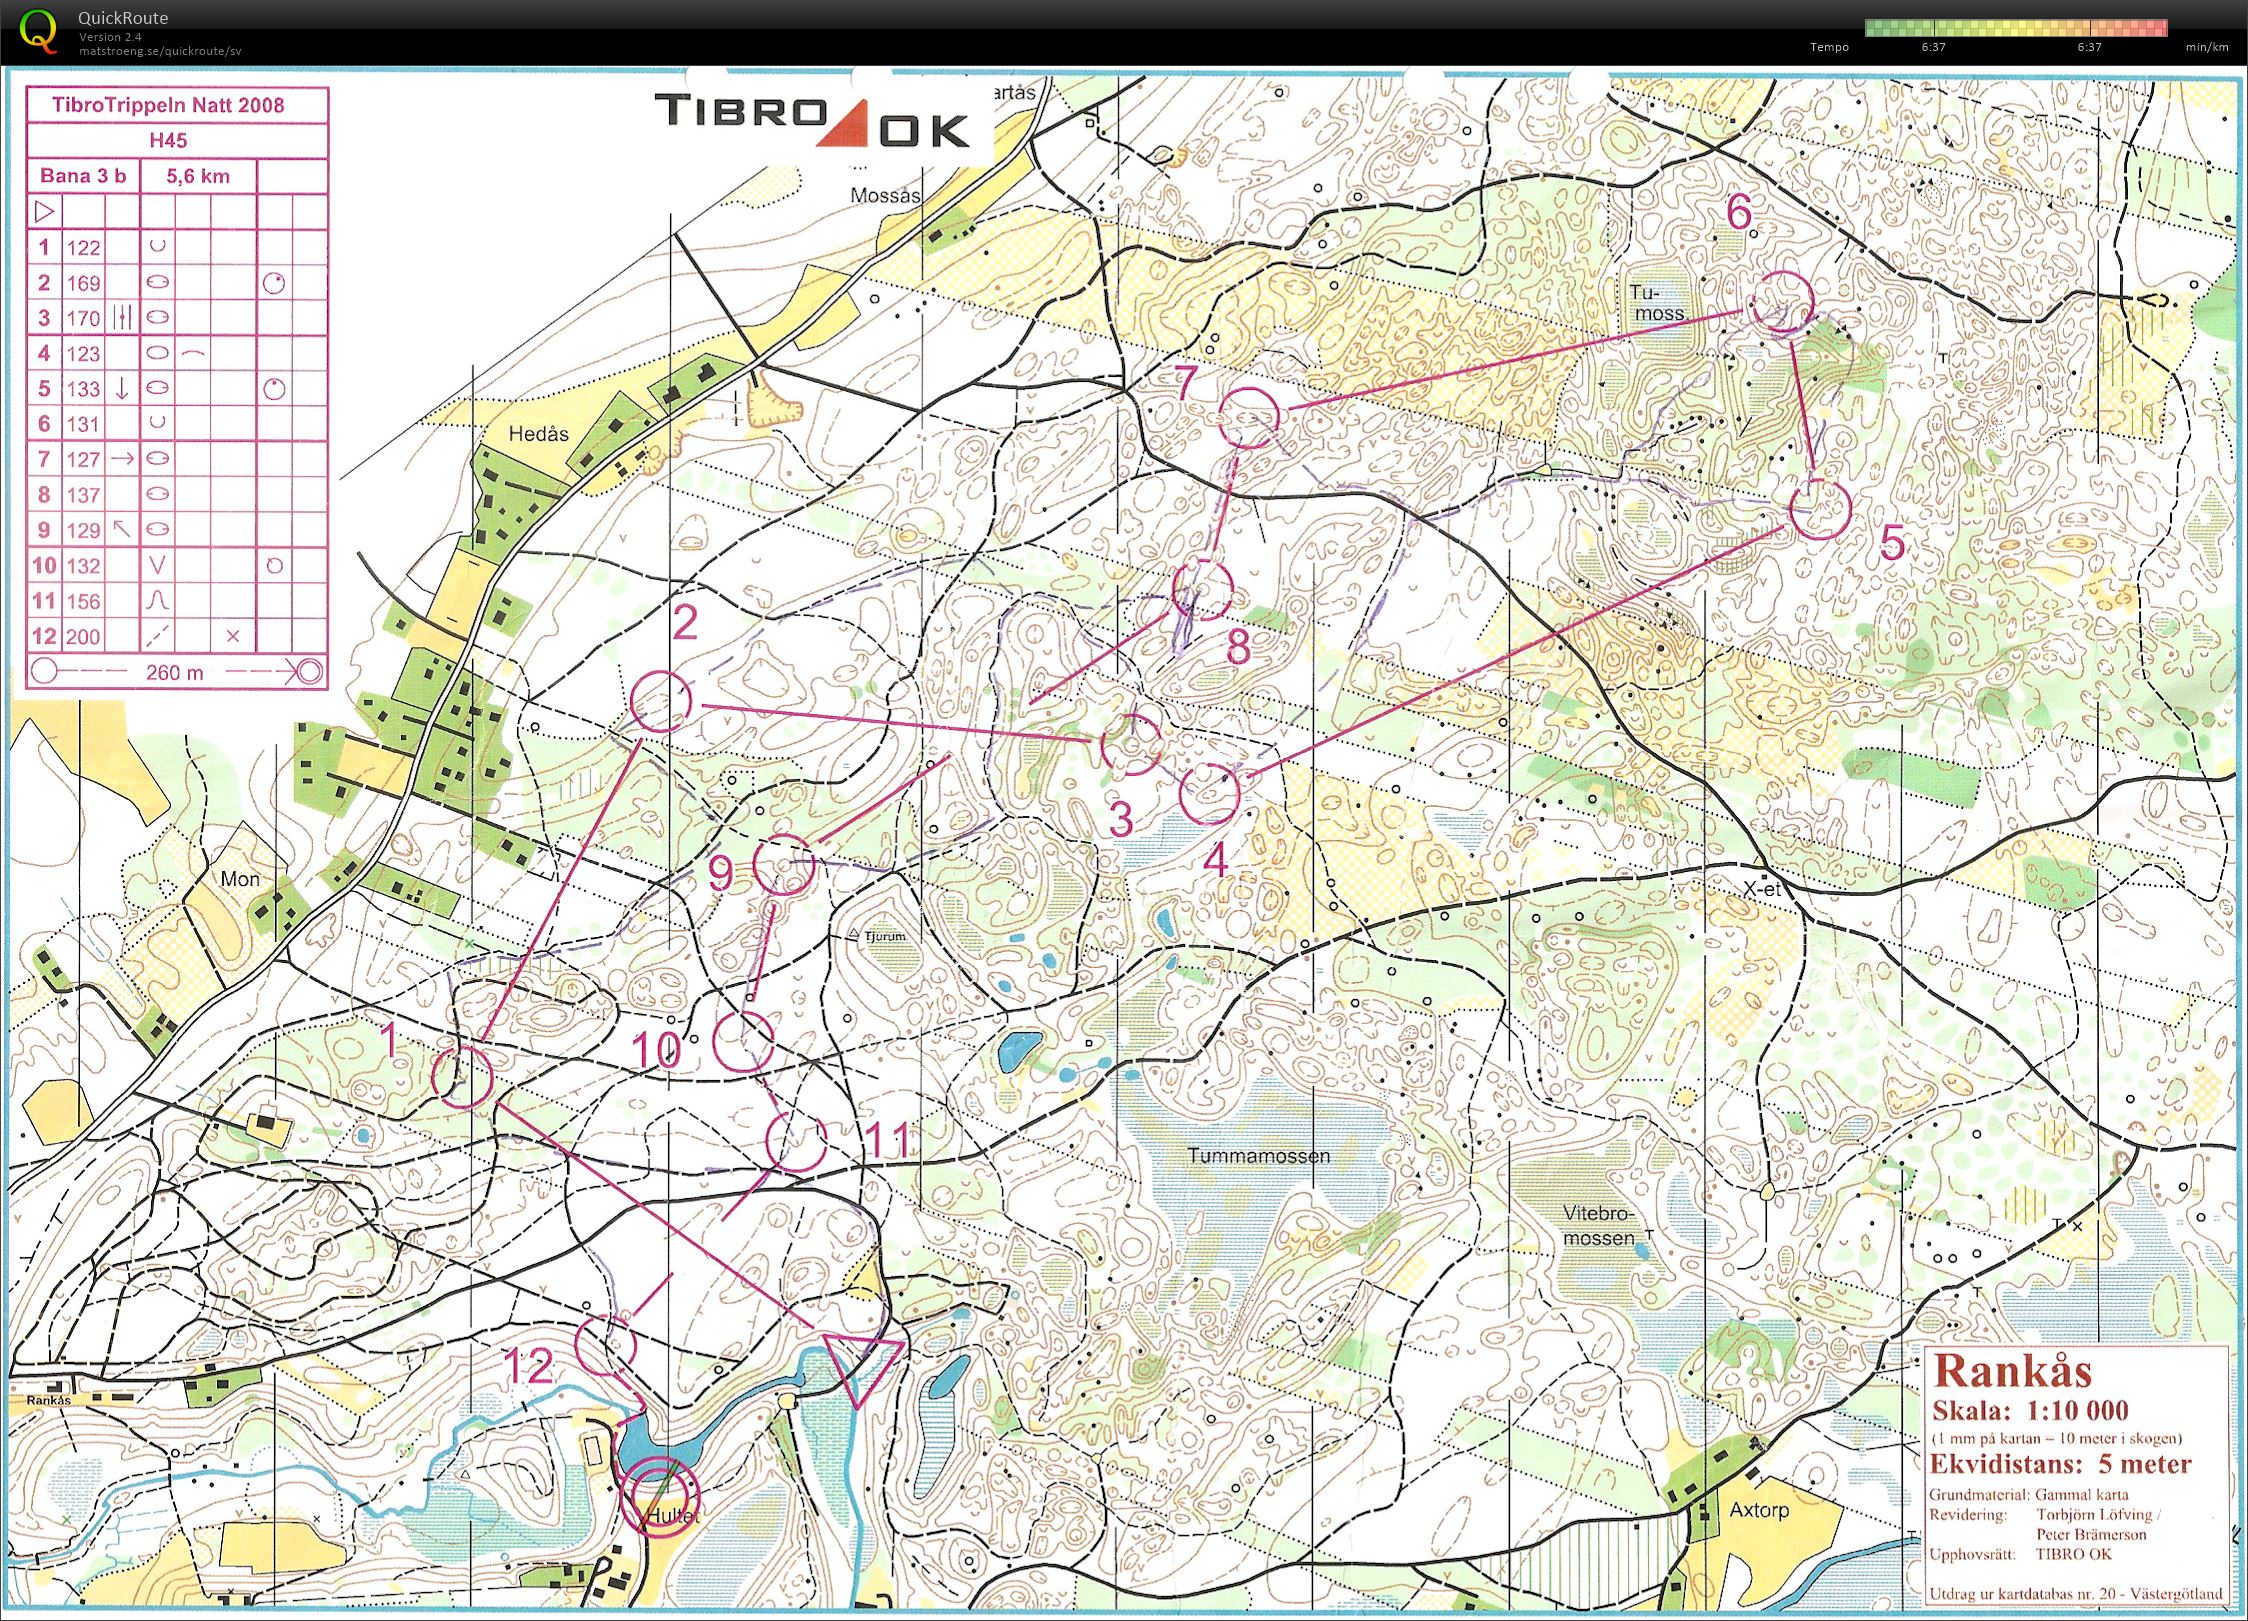2248x1621 pixels.
Task: Click control circle 1 on the map
Action: click(463, 1077)
